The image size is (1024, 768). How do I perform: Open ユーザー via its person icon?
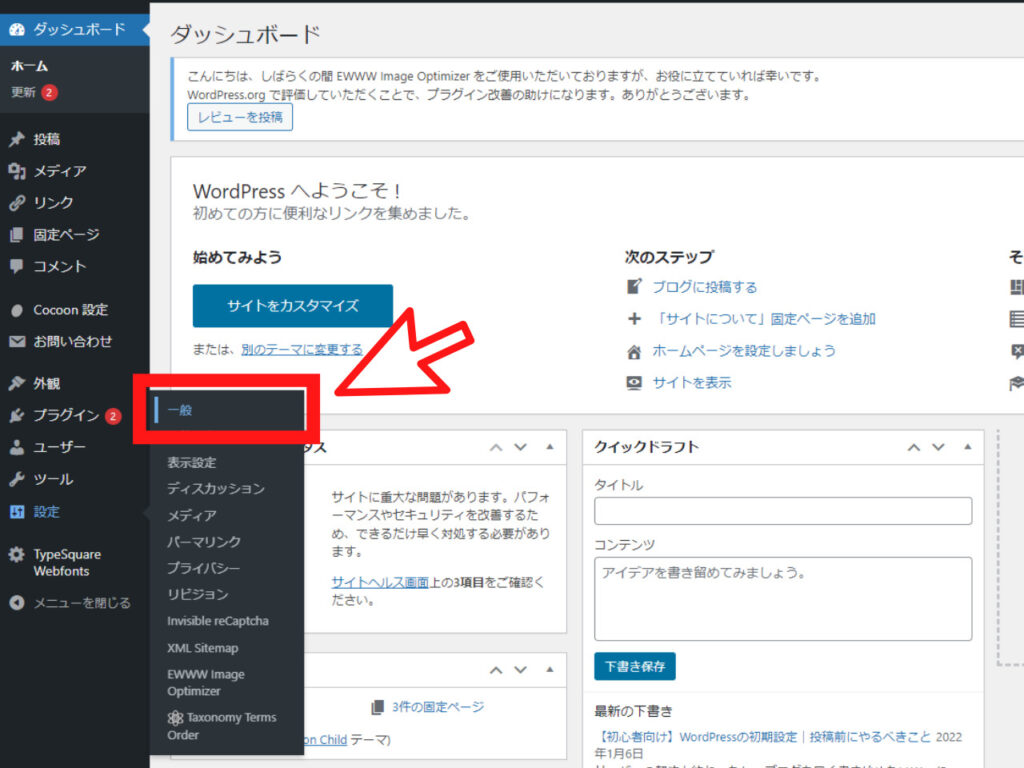pos(17,447)
